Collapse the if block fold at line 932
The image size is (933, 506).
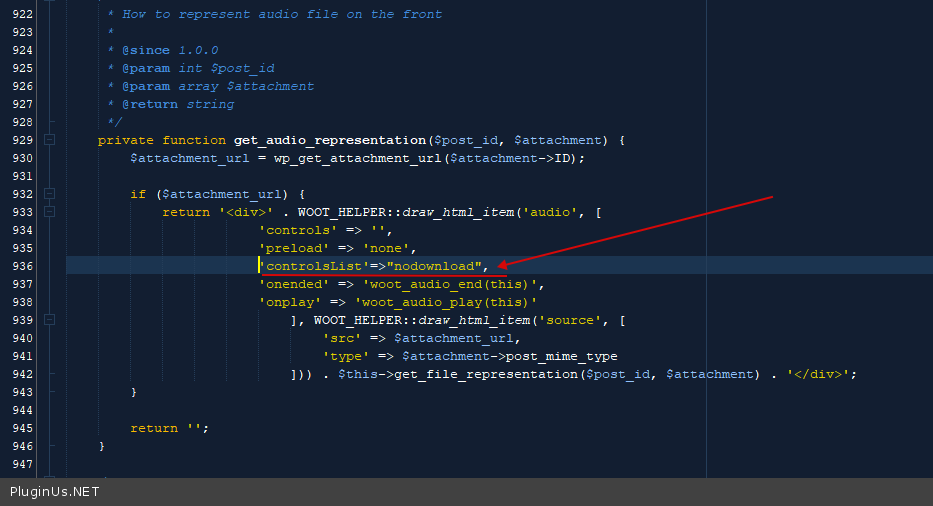[49, 194]
